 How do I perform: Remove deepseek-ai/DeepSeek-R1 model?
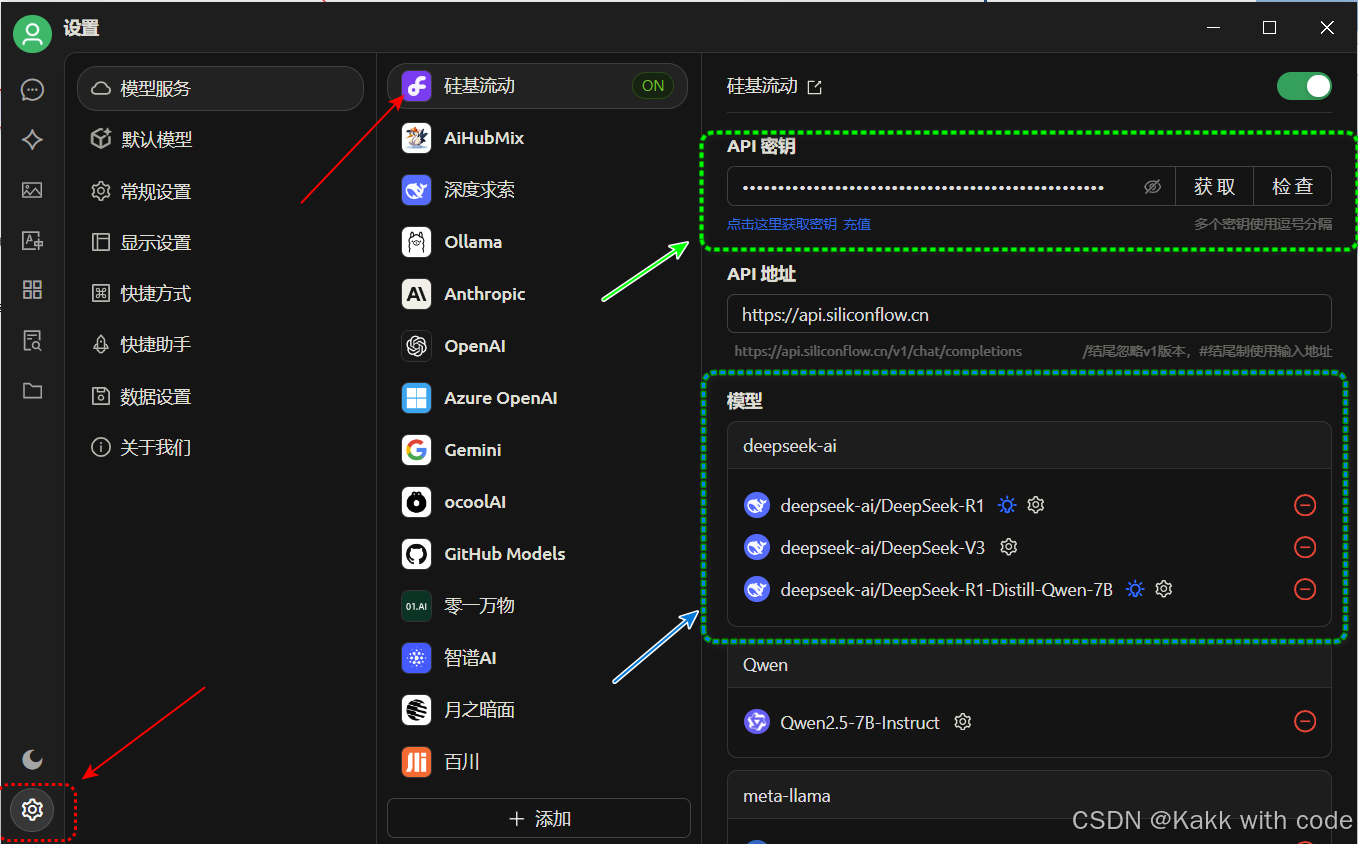pos(1304,505)
